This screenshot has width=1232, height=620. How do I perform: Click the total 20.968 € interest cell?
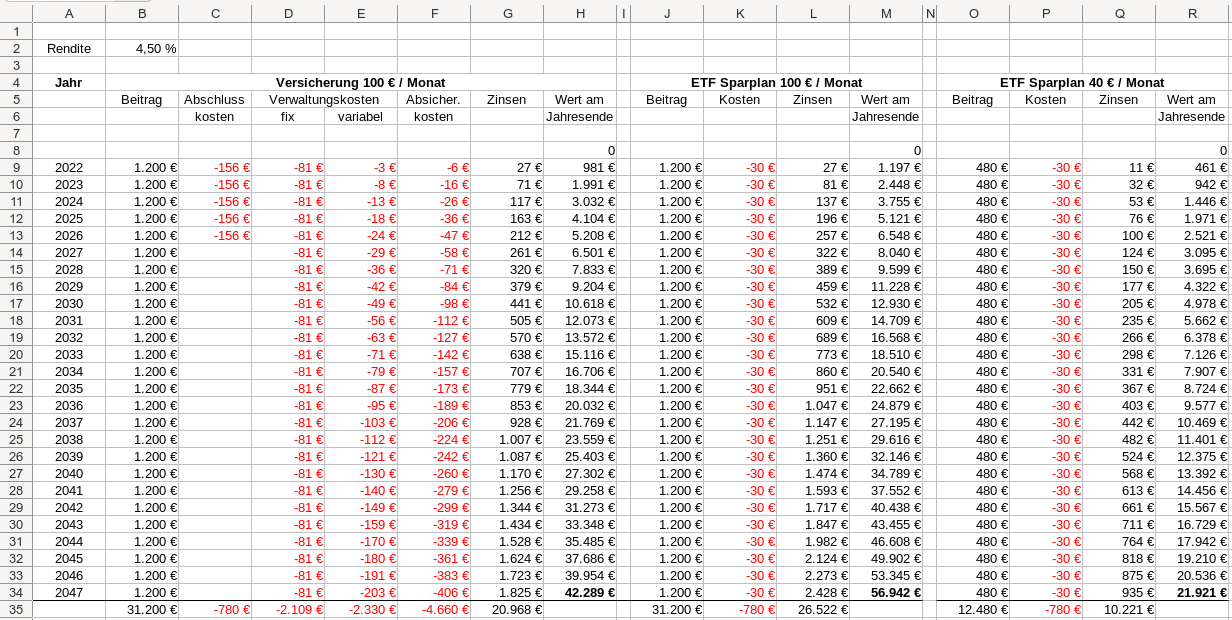(507, 609)
